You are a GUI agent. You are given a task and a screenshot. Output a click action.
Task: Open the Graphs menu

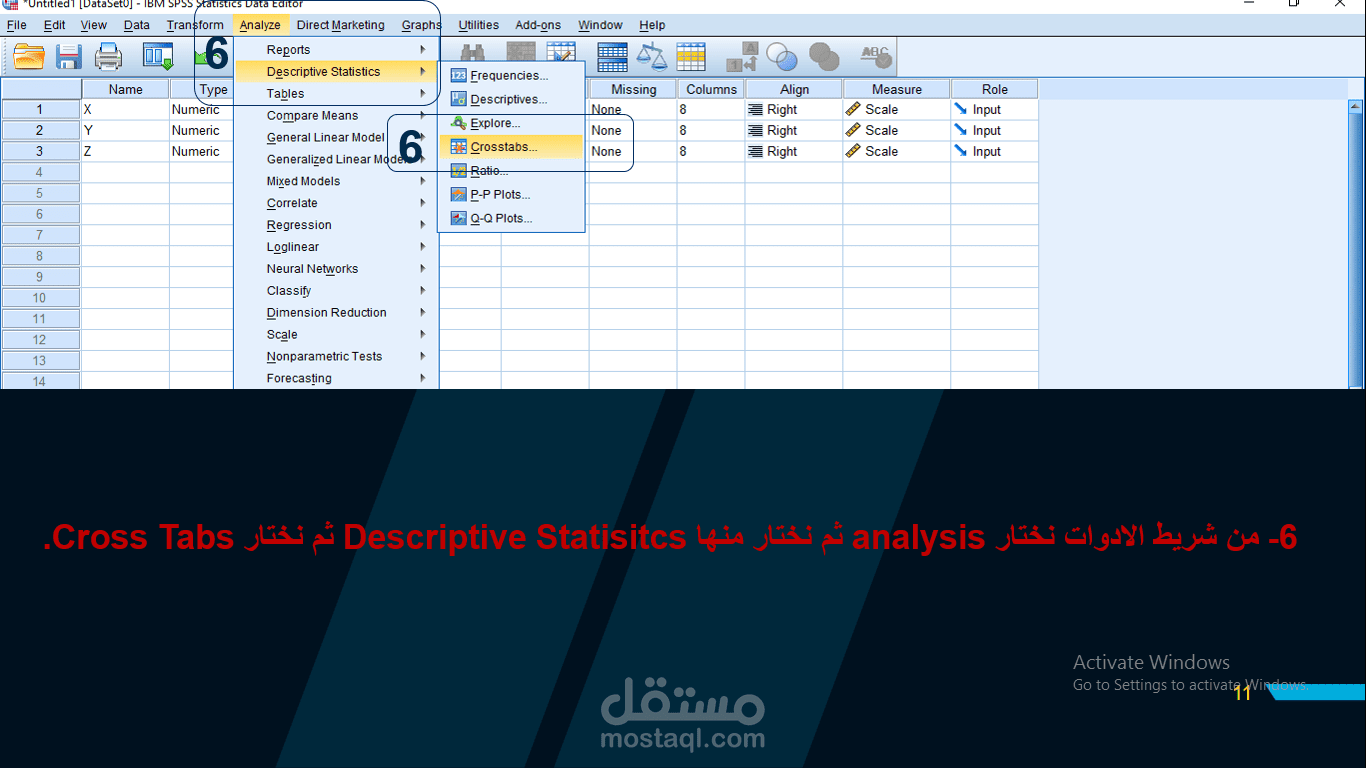tap(421, 25)
